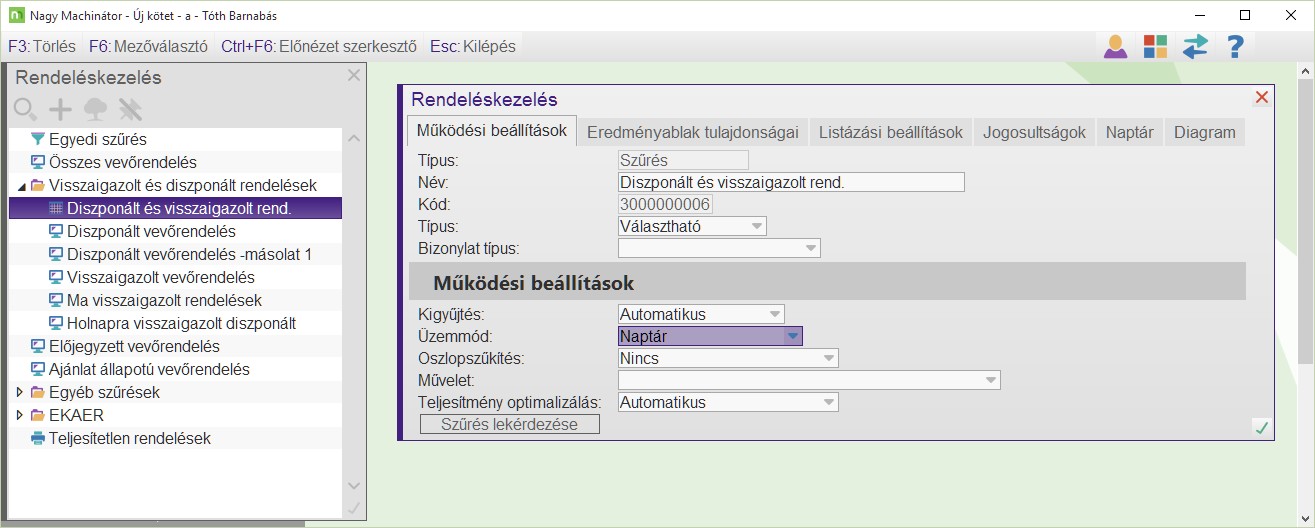Click the plus icon in the left panel

click(61, 109)
